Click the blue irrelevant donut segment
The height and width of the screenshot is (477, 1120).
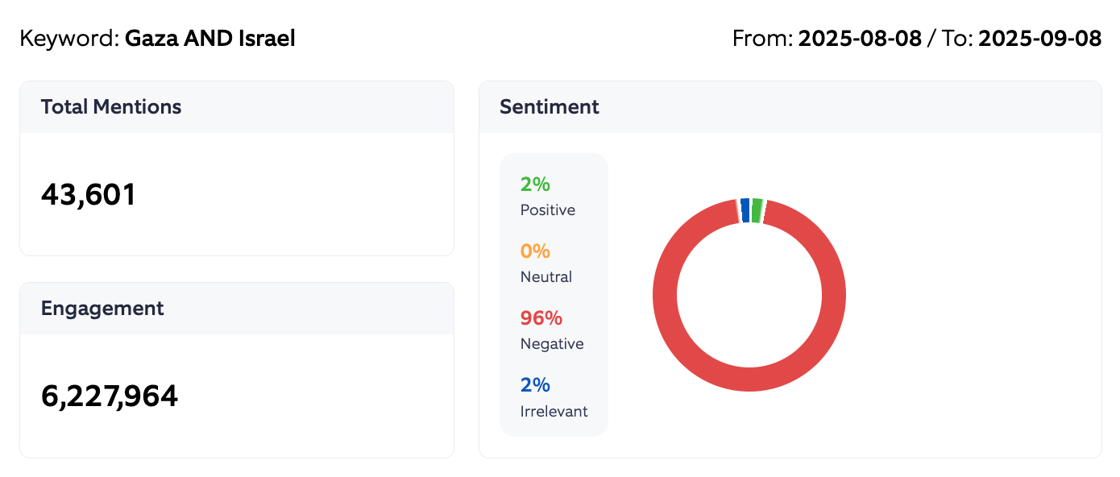[x=745, y=209]
